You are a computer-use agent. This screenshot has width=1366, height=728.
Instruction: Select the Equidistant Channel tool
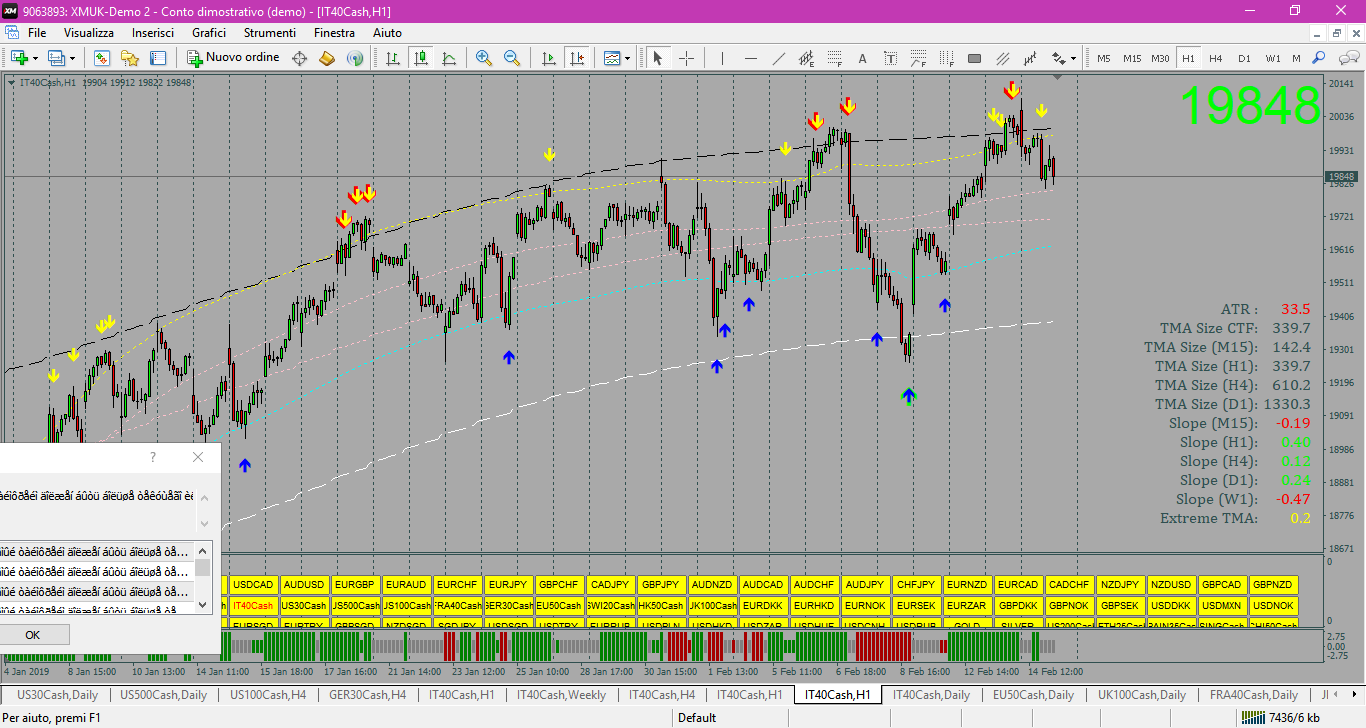click(x=806, y=58)
